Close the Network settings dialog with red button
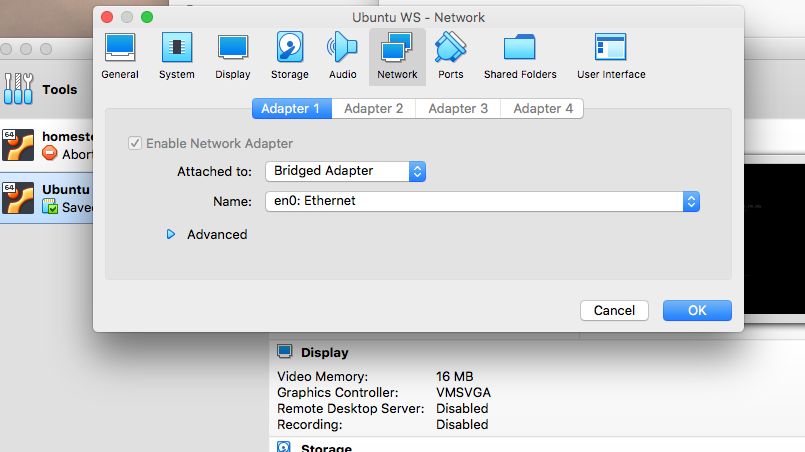Image resolution: width=805 pixels, height=452 pixels. tap(107, 17)
